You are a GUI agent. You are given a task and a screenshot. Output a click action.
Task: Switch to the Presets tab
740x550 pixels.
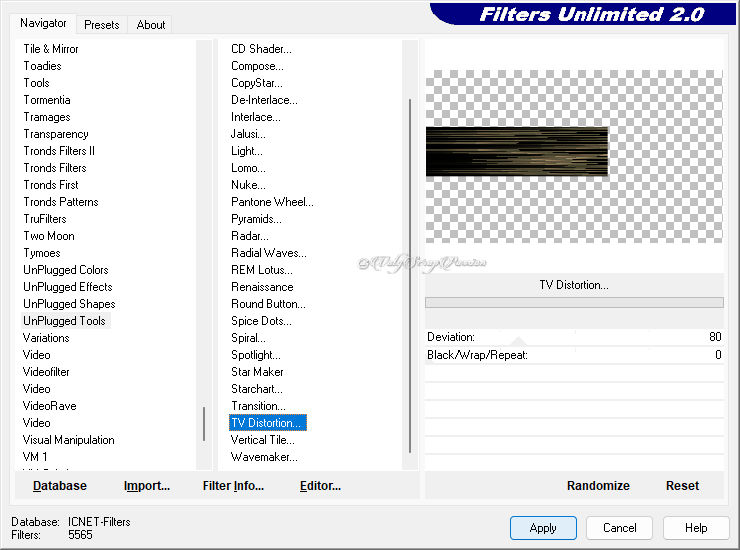[101, 25]
